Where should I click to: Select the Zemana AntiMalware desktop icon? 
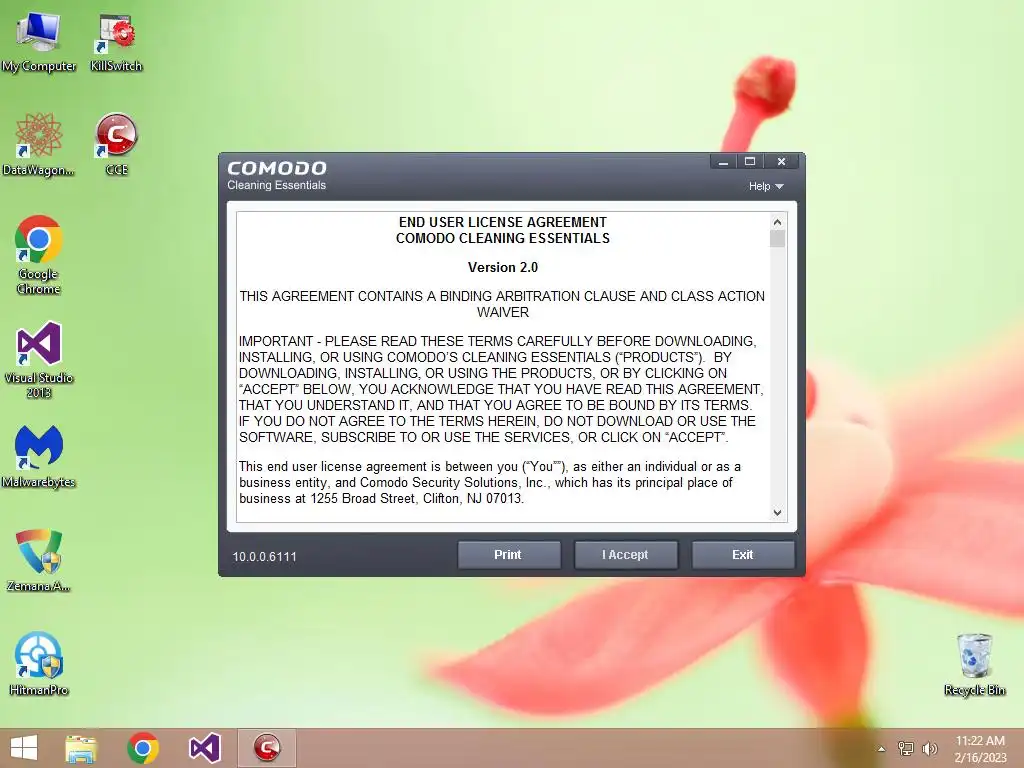click(x=39, y=560)
